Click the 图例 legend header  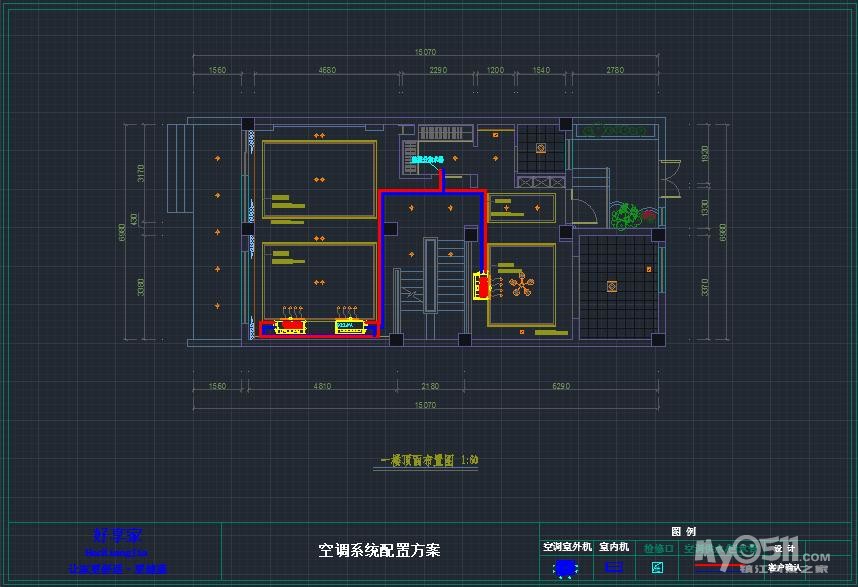[x=683, y=532]
